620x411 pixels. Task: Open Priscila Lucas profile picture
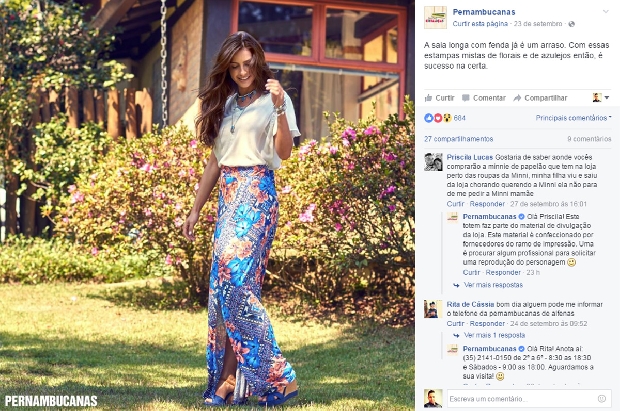433,162
